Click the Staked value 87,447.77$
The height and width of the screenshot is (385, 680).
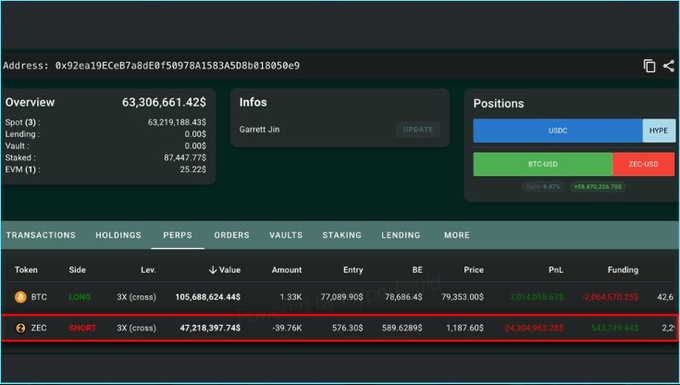click(185, 157)
